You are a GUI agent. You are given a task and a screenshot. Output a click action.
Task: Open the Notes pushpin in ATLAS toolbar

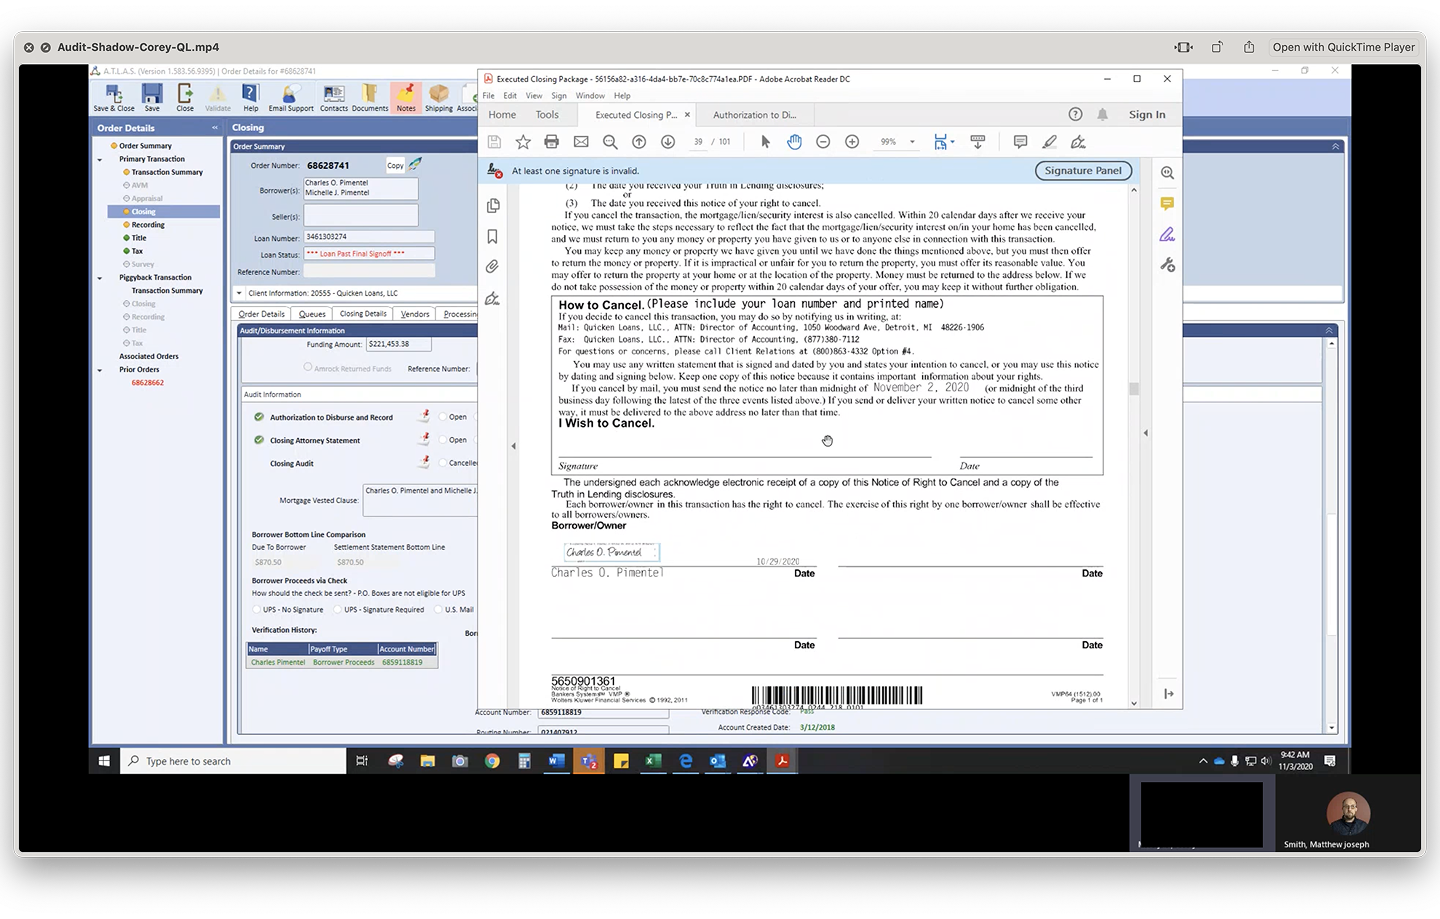click(x=405, y=97)
